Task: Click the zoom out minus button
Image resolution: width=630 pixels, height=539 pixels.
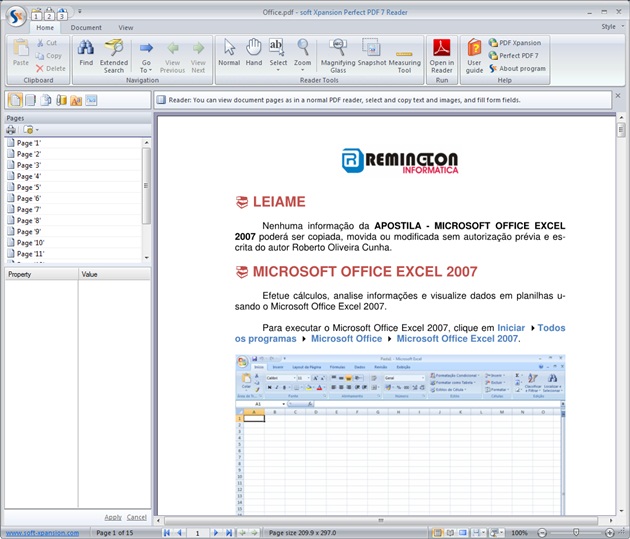Action: (x=542, y=533)
